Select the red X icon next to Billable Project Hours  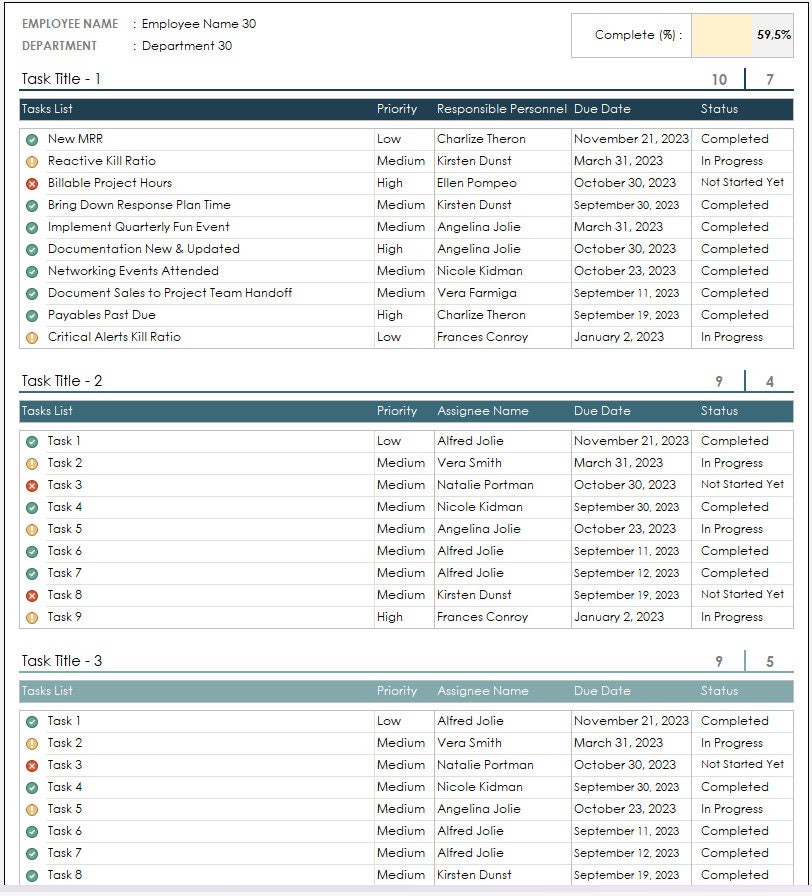pyautogui.click(x=30, y=183)
